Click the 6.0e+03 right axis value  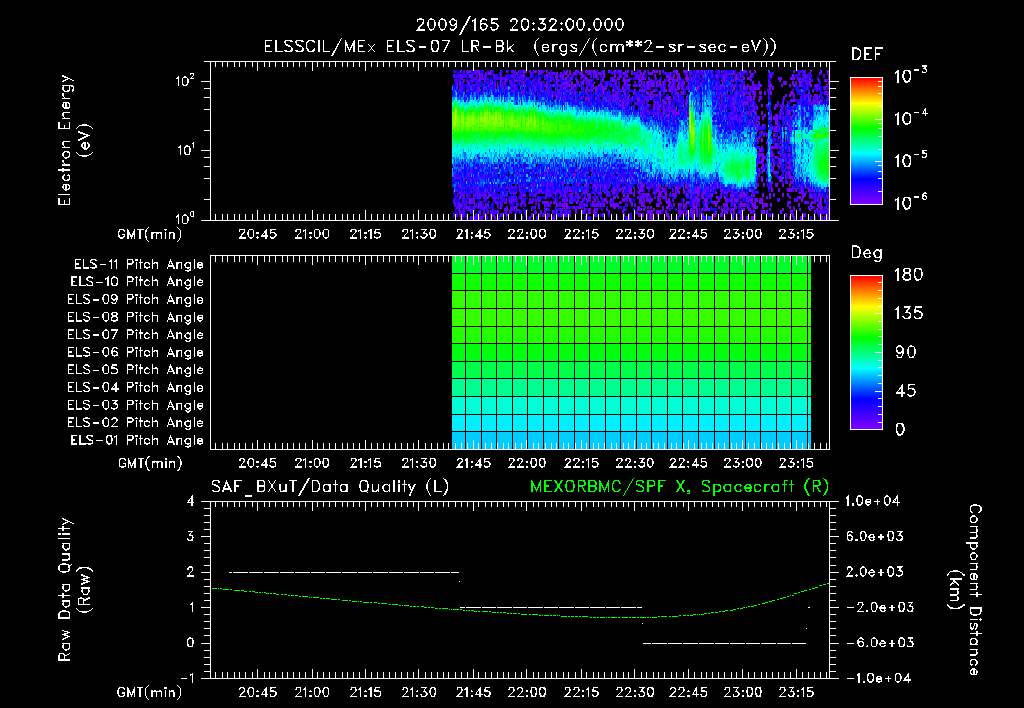pos(875,536)
